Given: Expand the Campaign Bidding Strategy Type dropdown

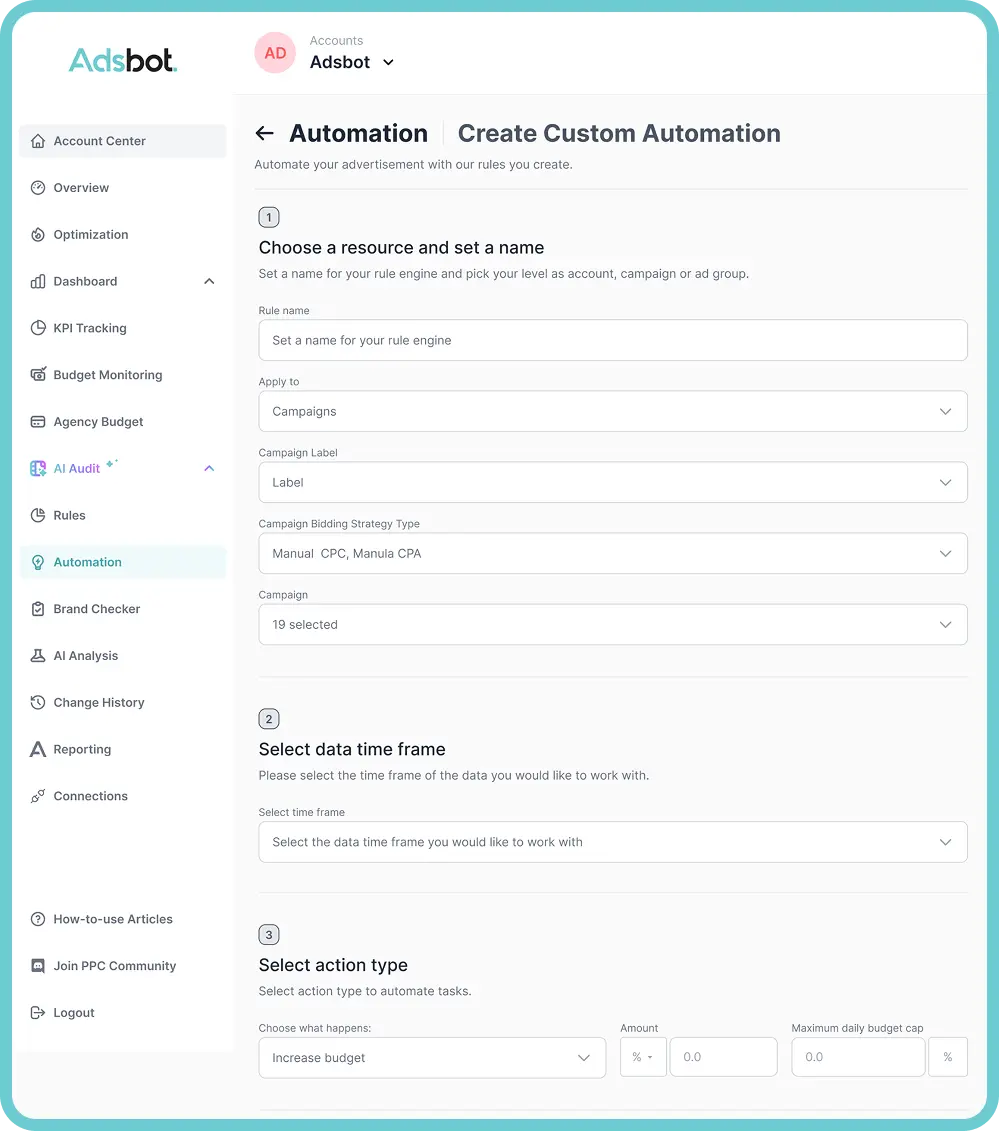Looking at the screenshot, I should (612, 553).
